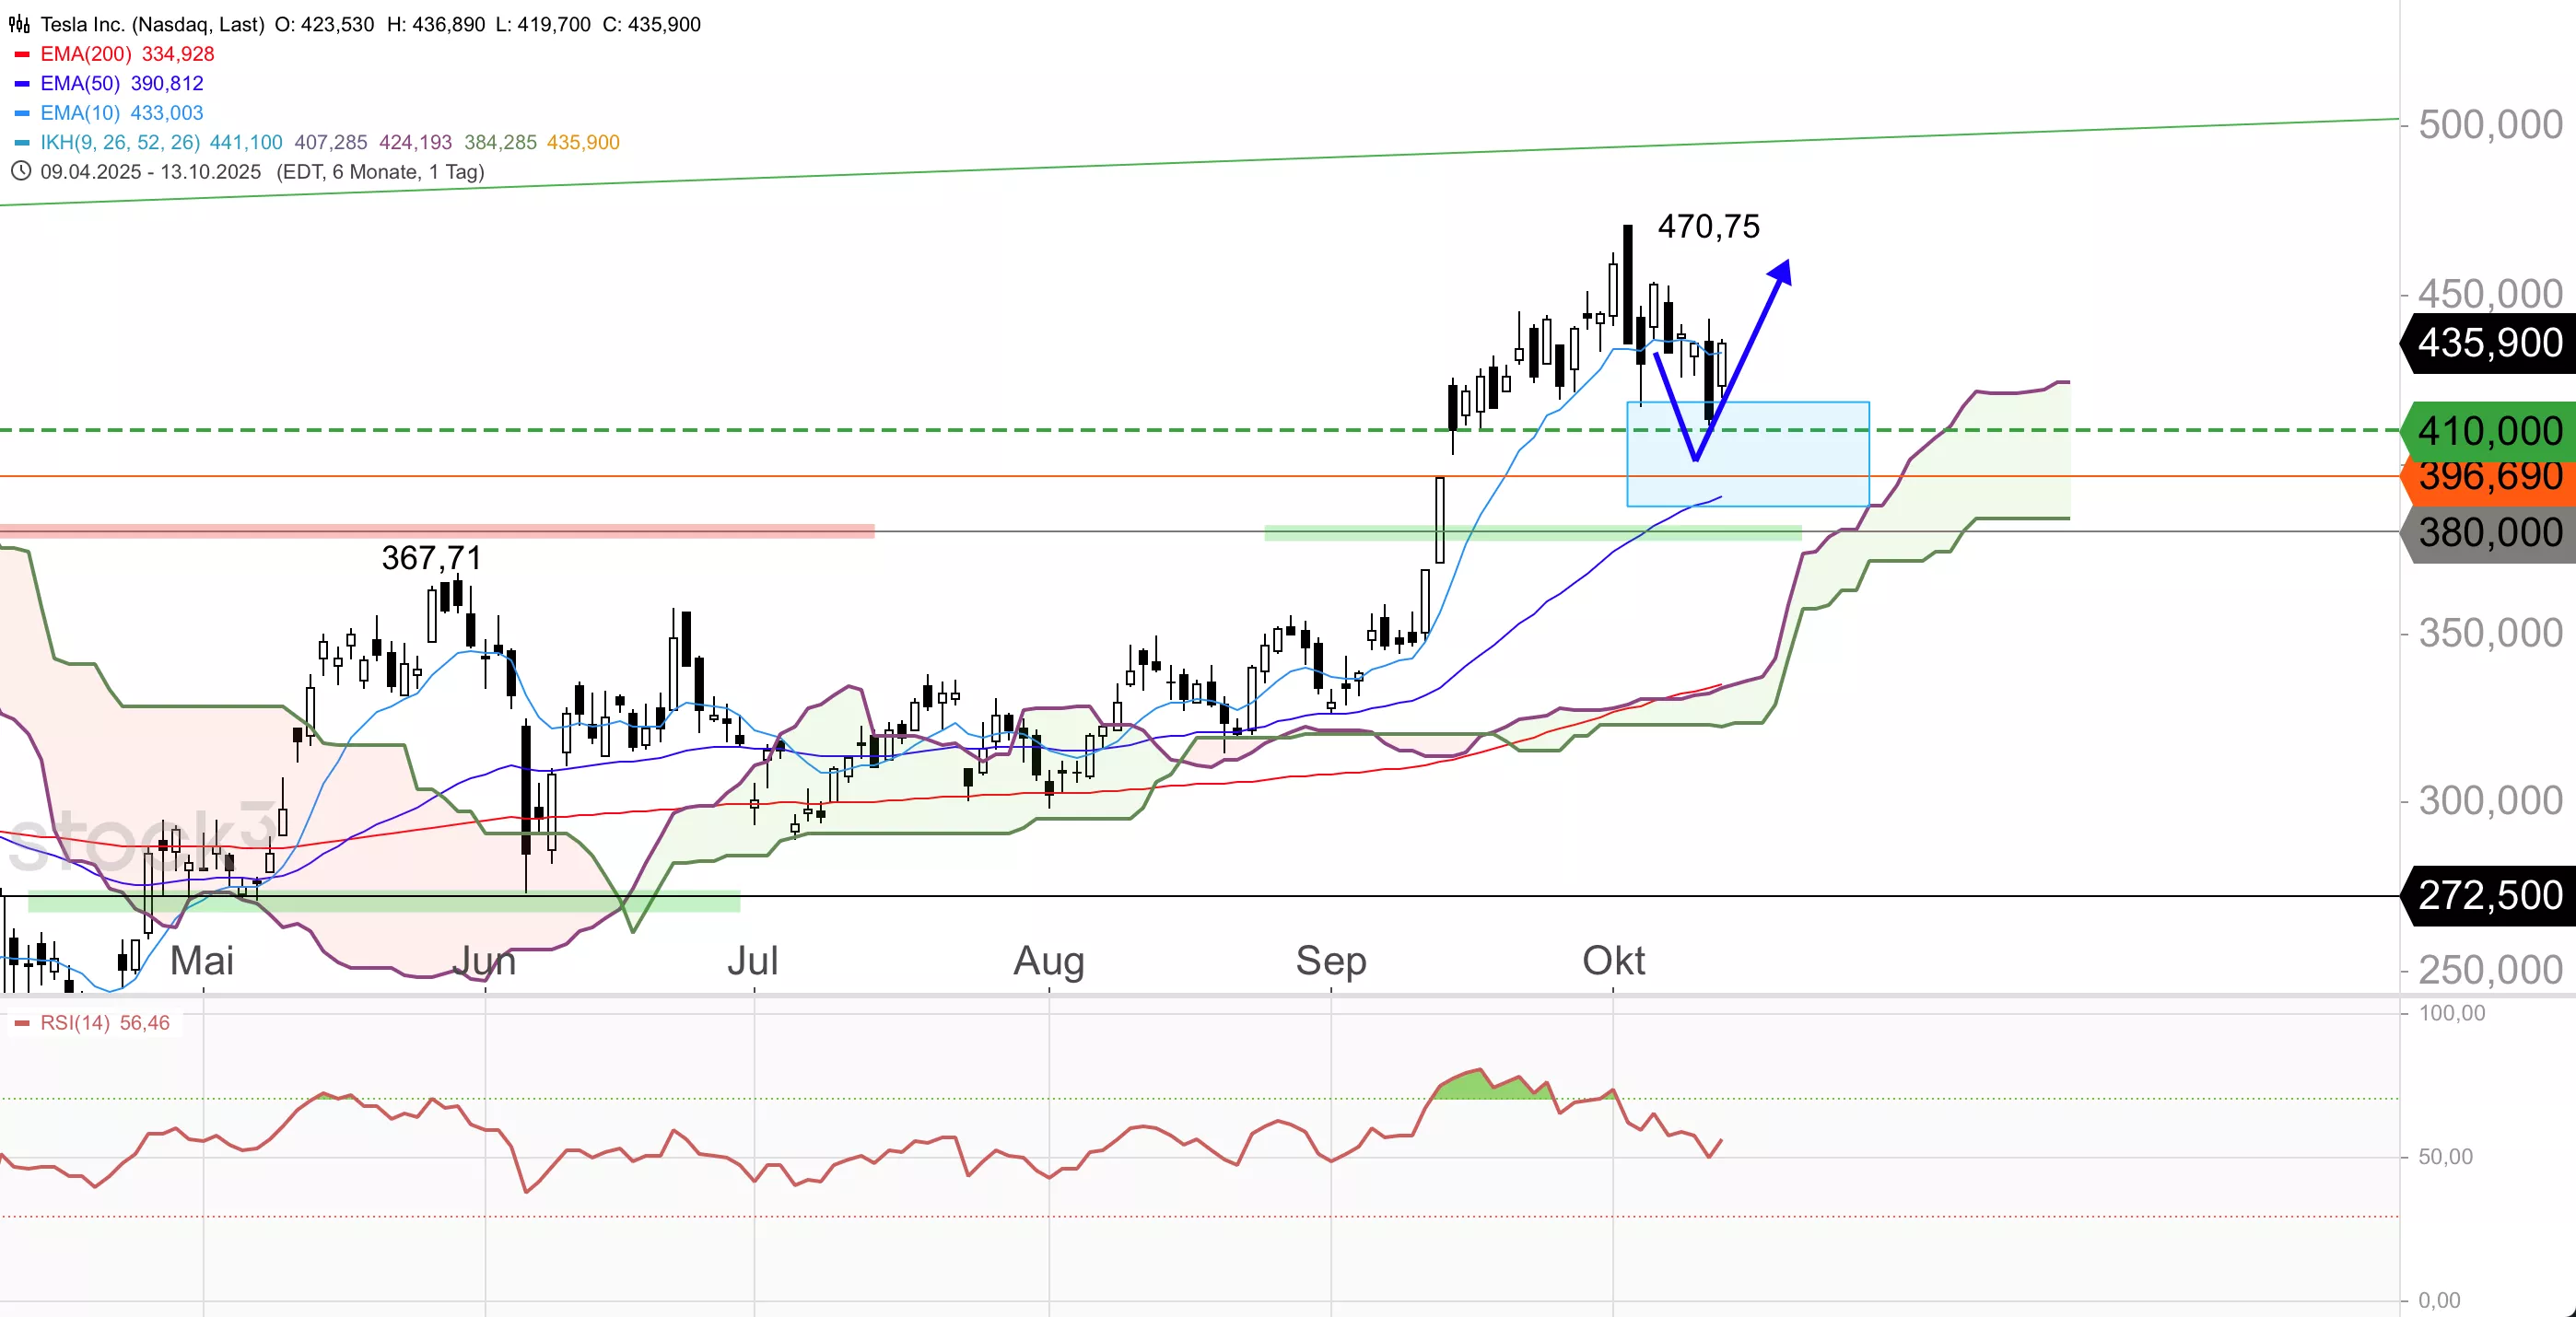Click the Okt month label on time axis
The image size is (2576, 1317).
click(1613, 961)
